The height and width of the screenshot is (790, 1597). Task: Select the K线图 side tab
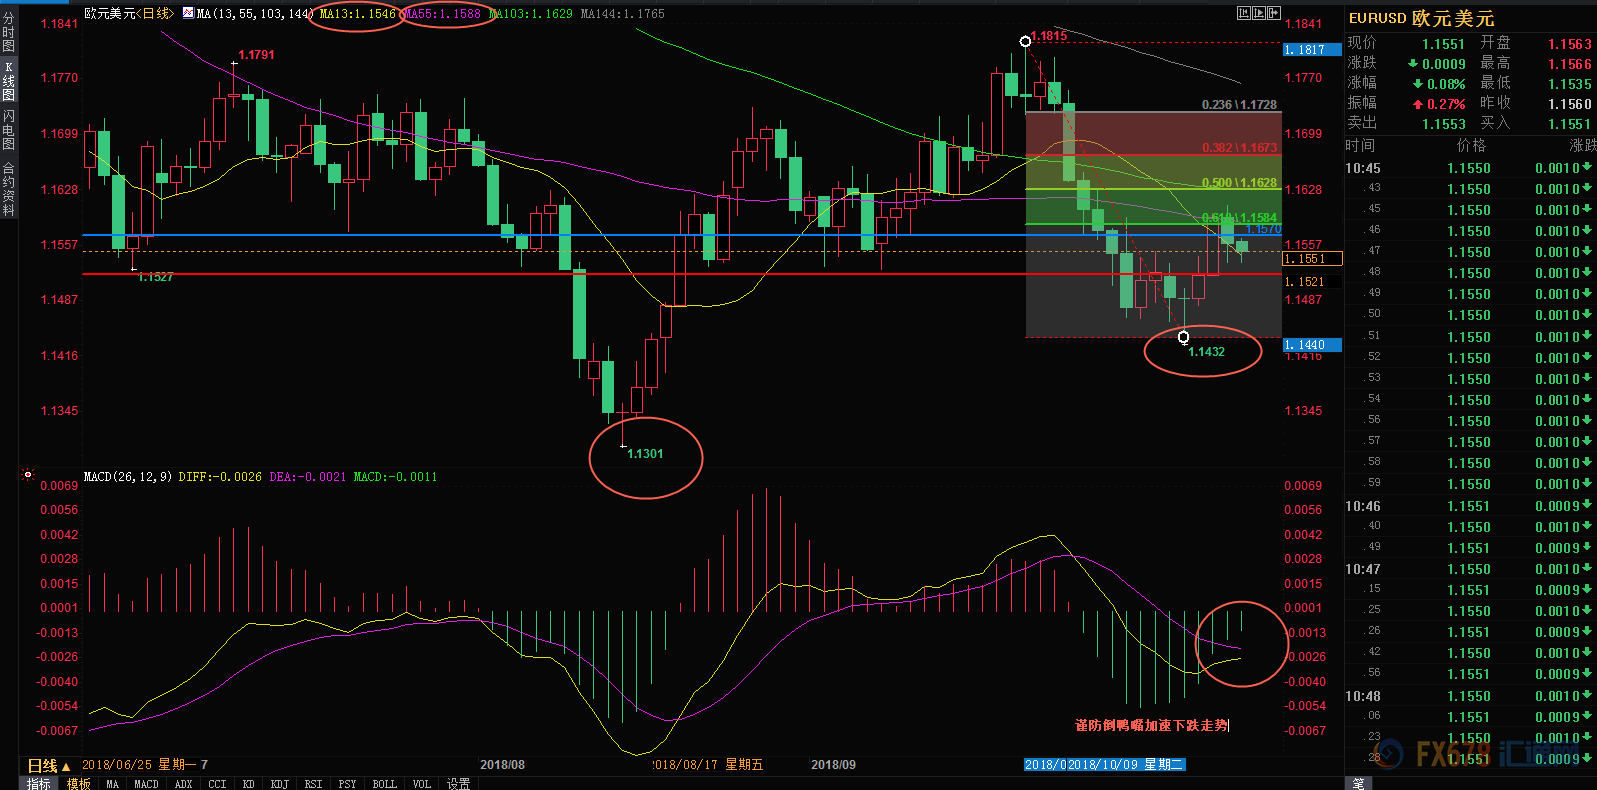(x=8, y=80)
